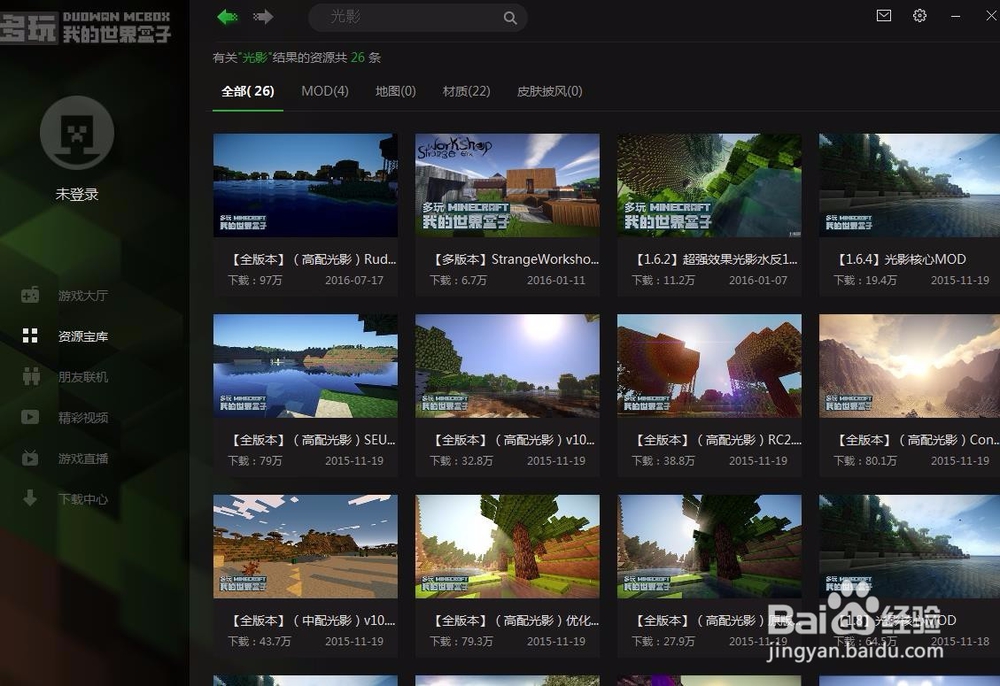The width and height of the screenshot is (1000, 686).
Task: Open the SEU... shader thumbnail
Action: click(305, 366)
